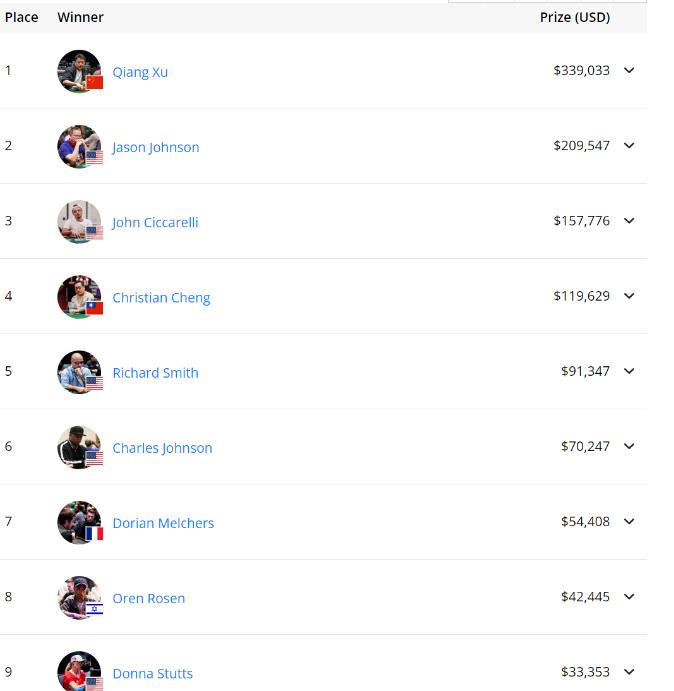Open Qiang Xu's player profile link
This screenshot has width=674, height=691.
140,72
